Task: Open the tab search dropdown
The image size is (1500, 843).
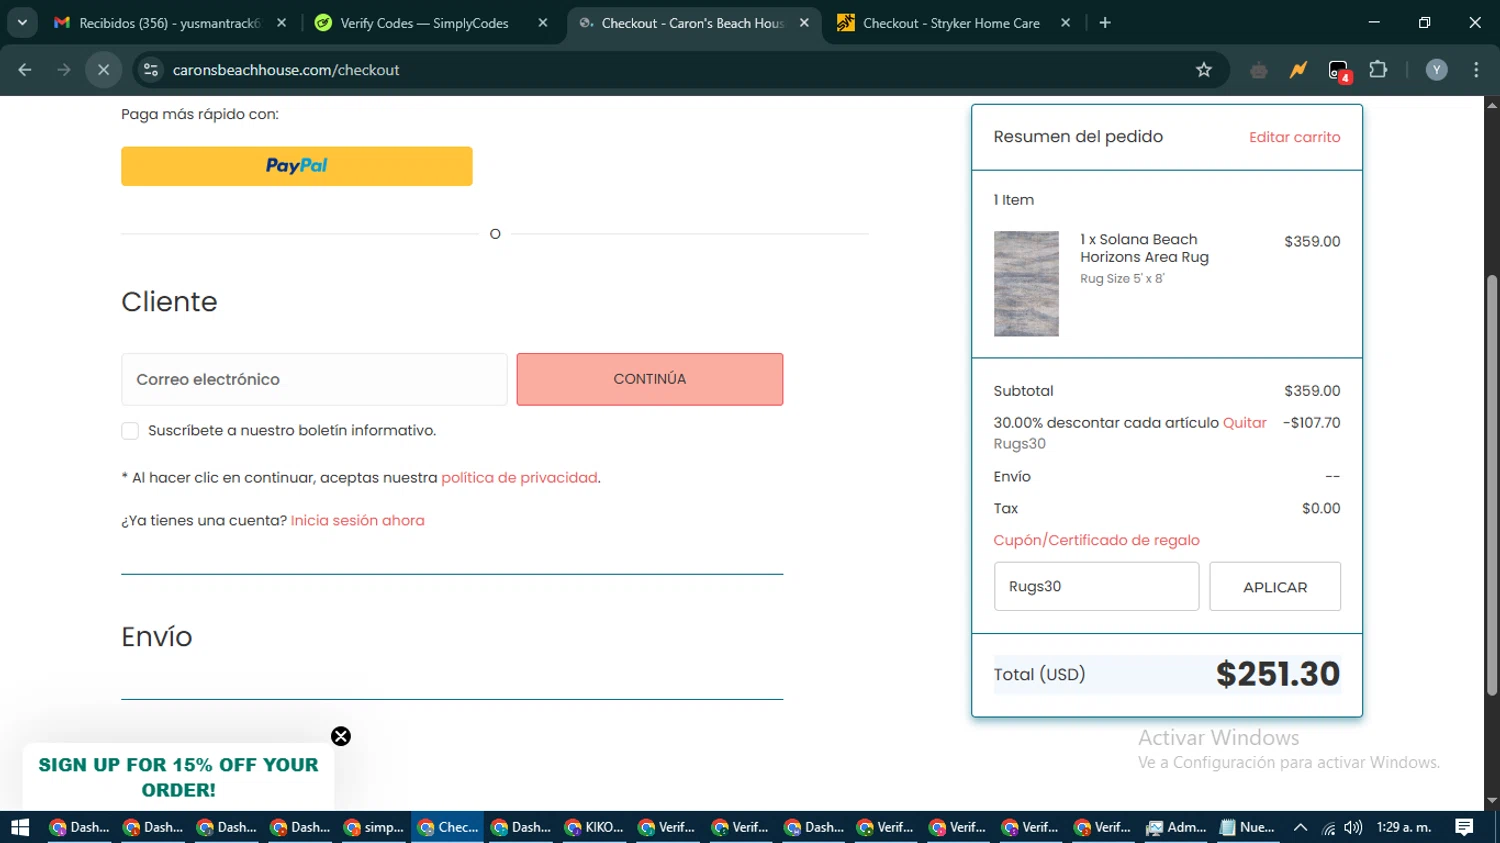Action: pos(22,23)
